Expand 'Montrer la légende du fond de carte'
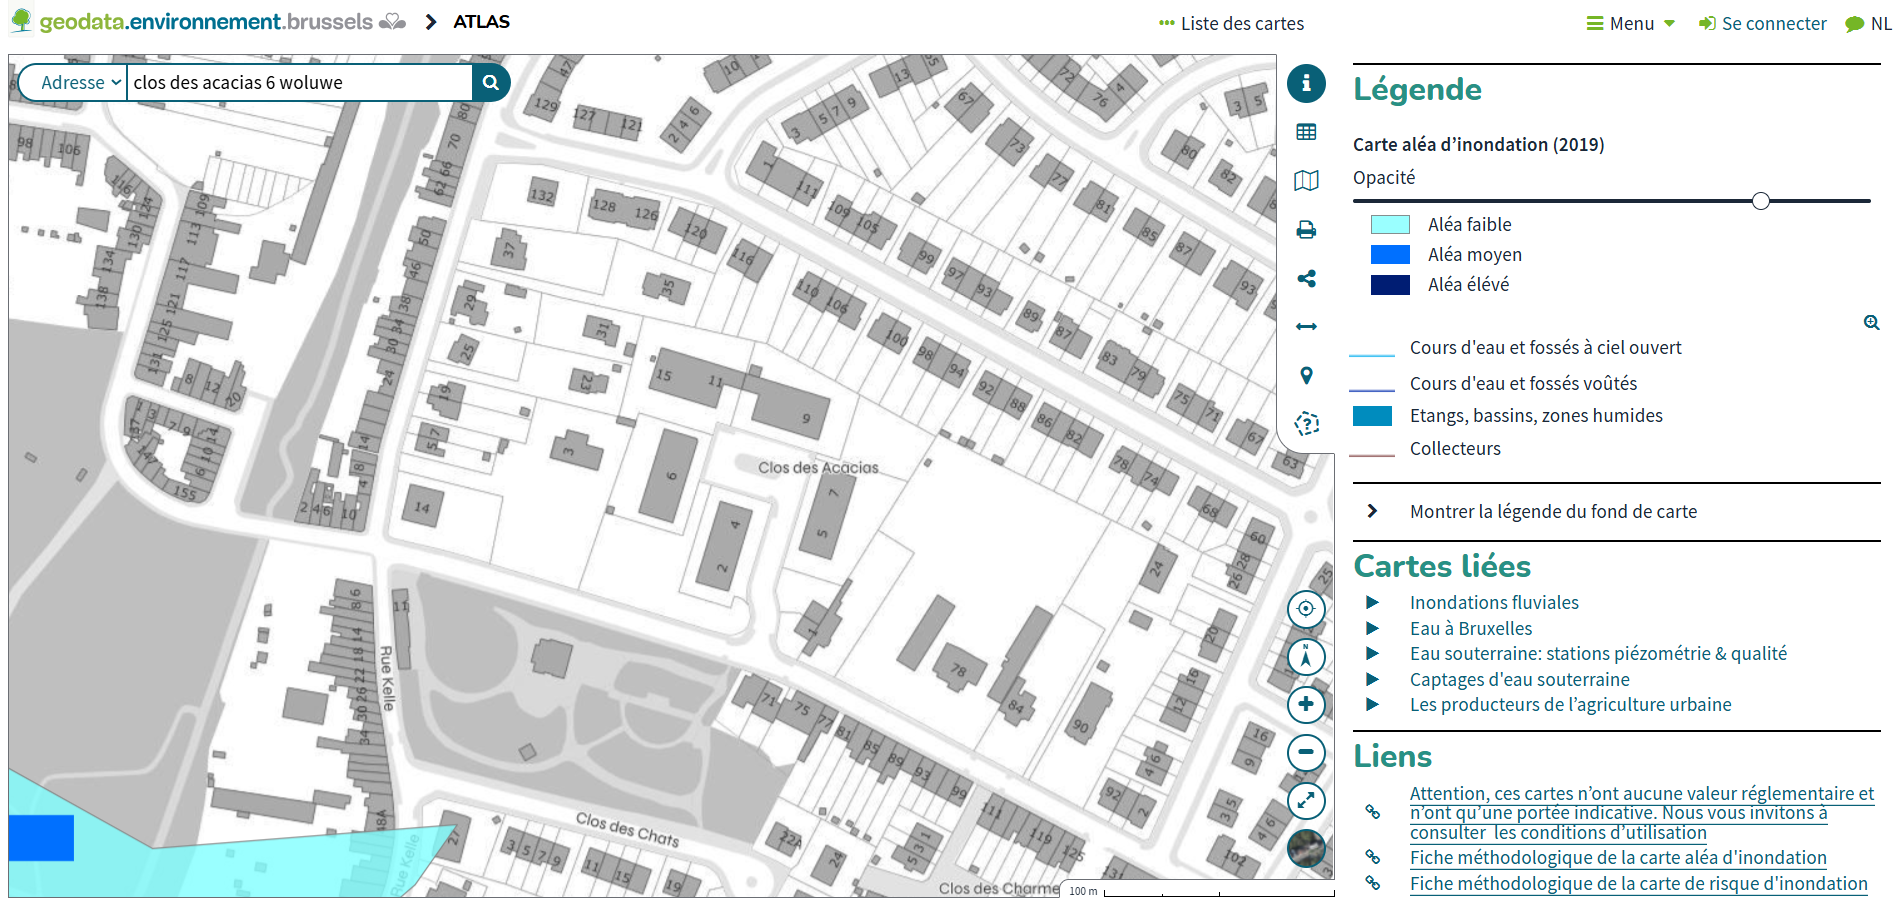 click(1552, 512)
